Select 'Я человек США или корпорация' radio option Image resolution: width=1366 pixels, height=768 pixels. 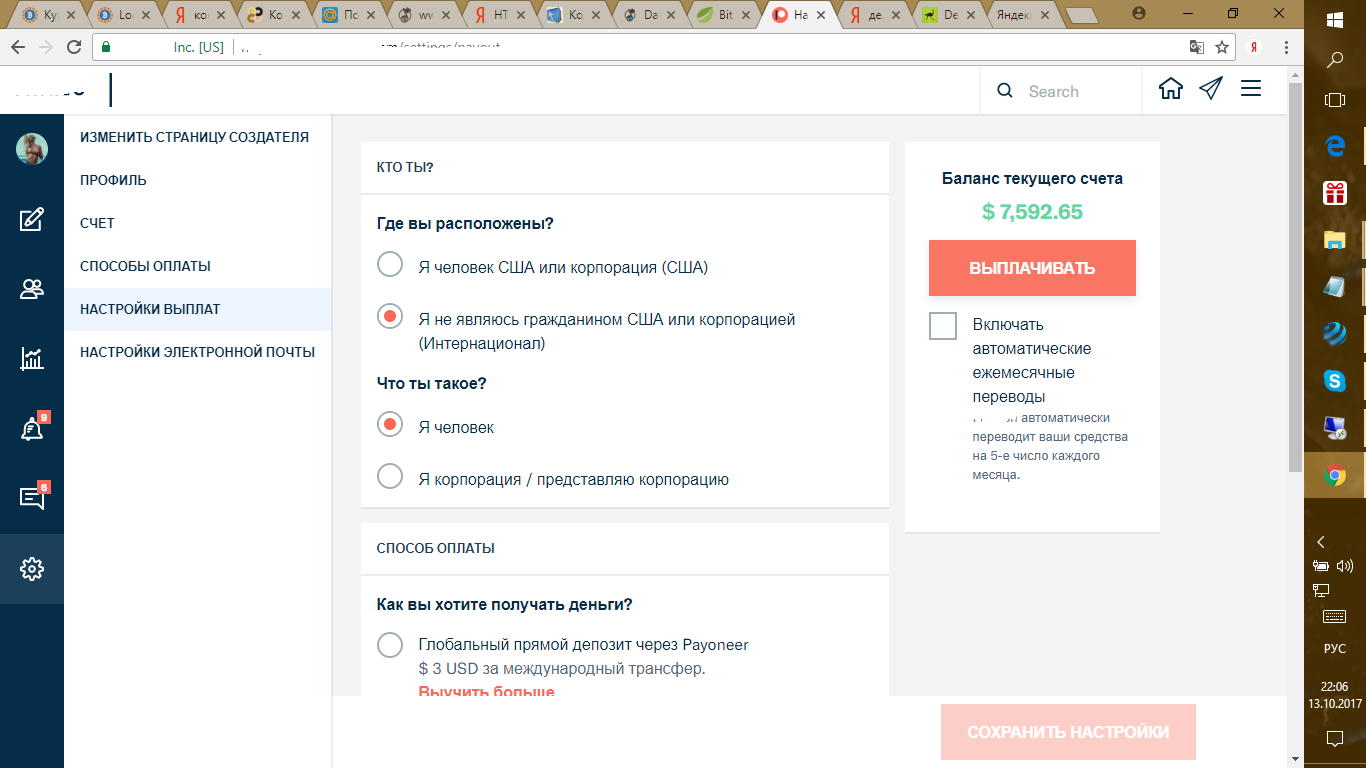[390, 265]
